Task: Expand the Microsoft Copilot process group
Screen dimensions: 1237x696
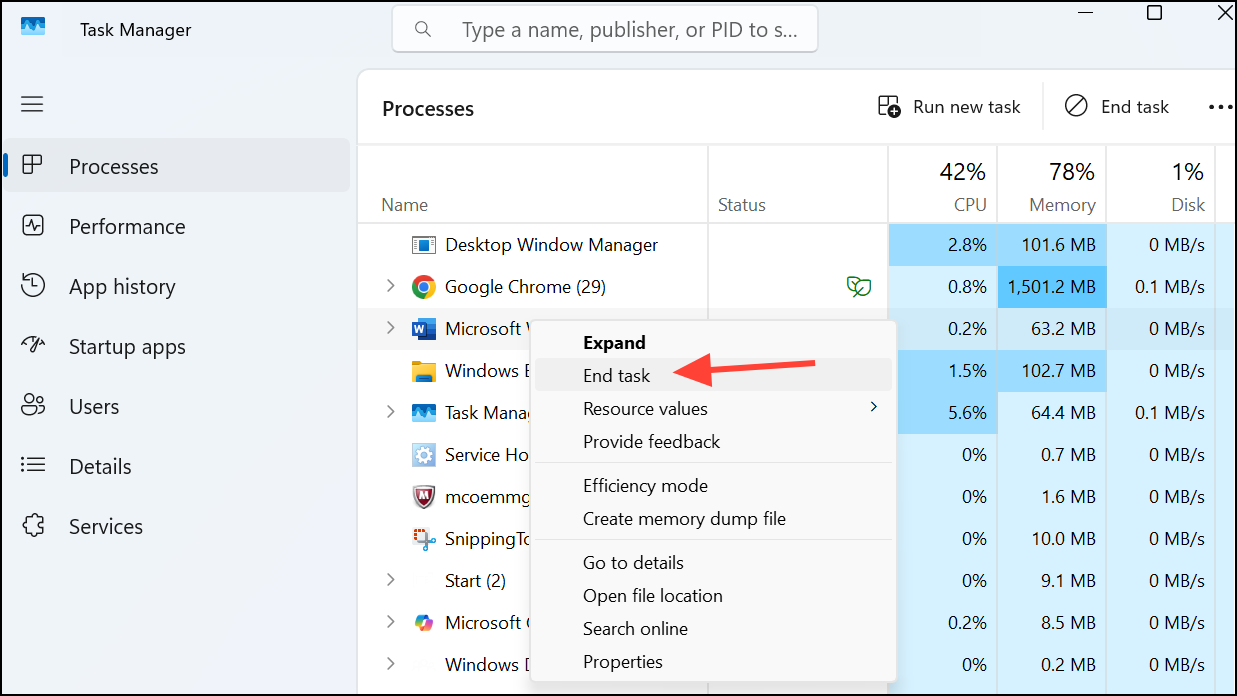Action: (x=391, y=622)
